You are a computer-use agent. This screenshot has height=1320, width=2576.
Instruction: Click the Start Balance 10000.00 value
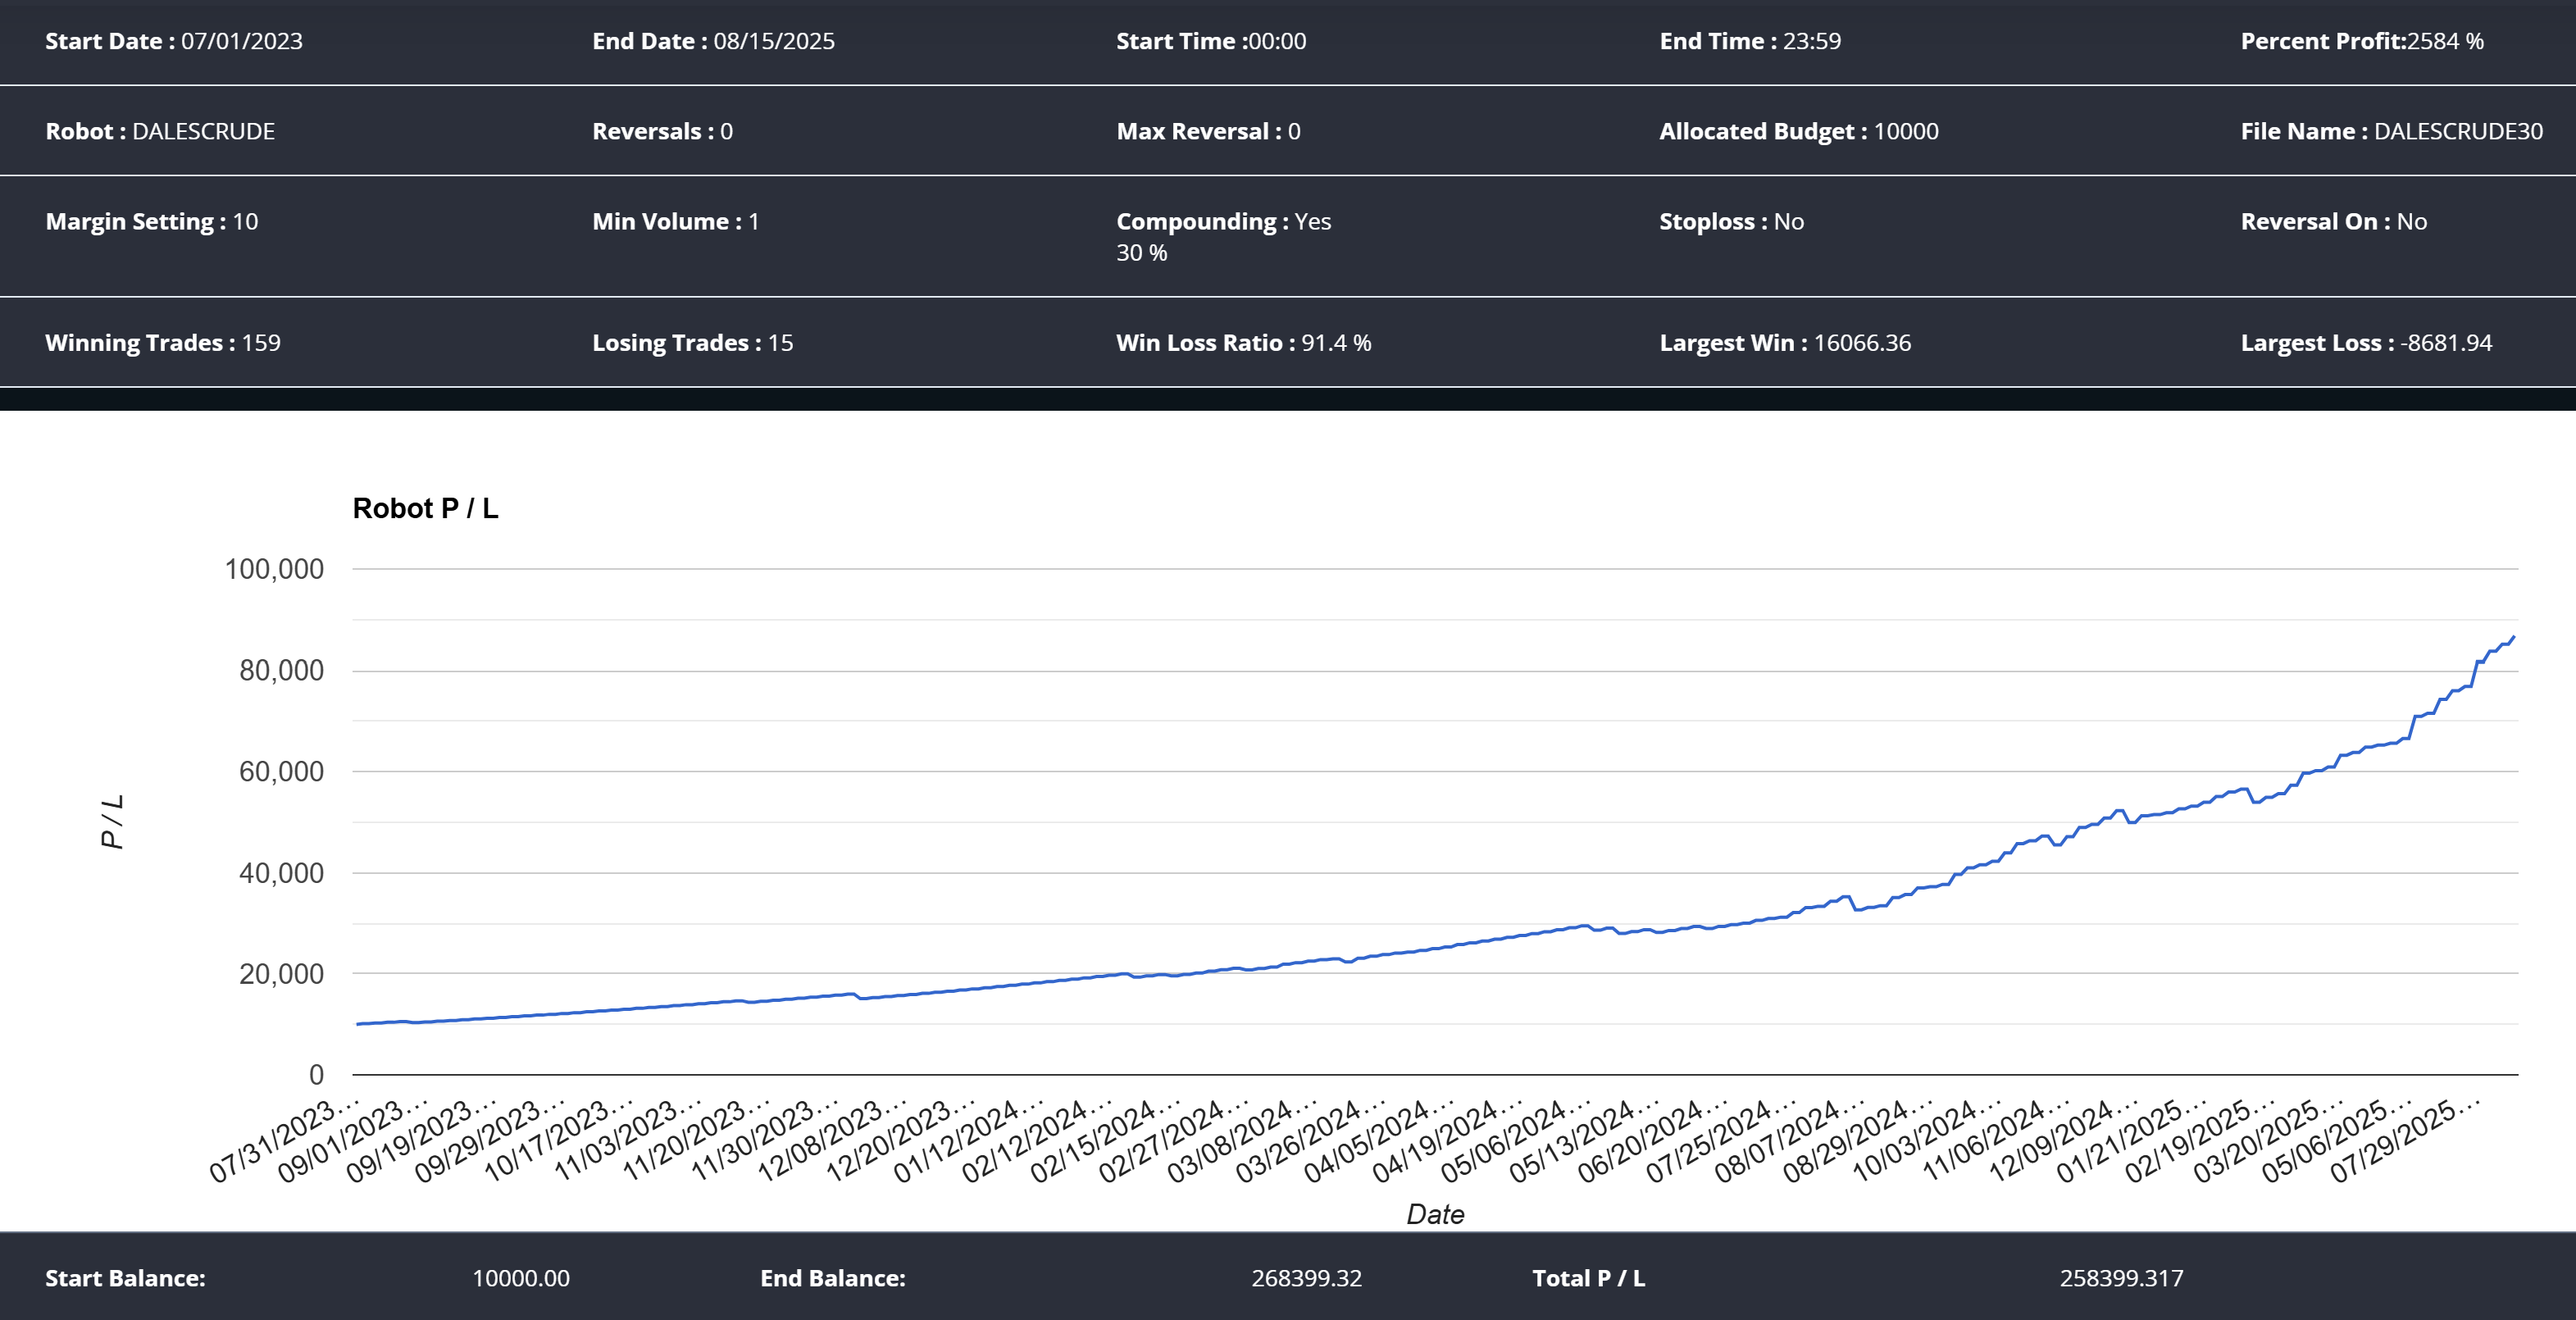point(521,1278)
